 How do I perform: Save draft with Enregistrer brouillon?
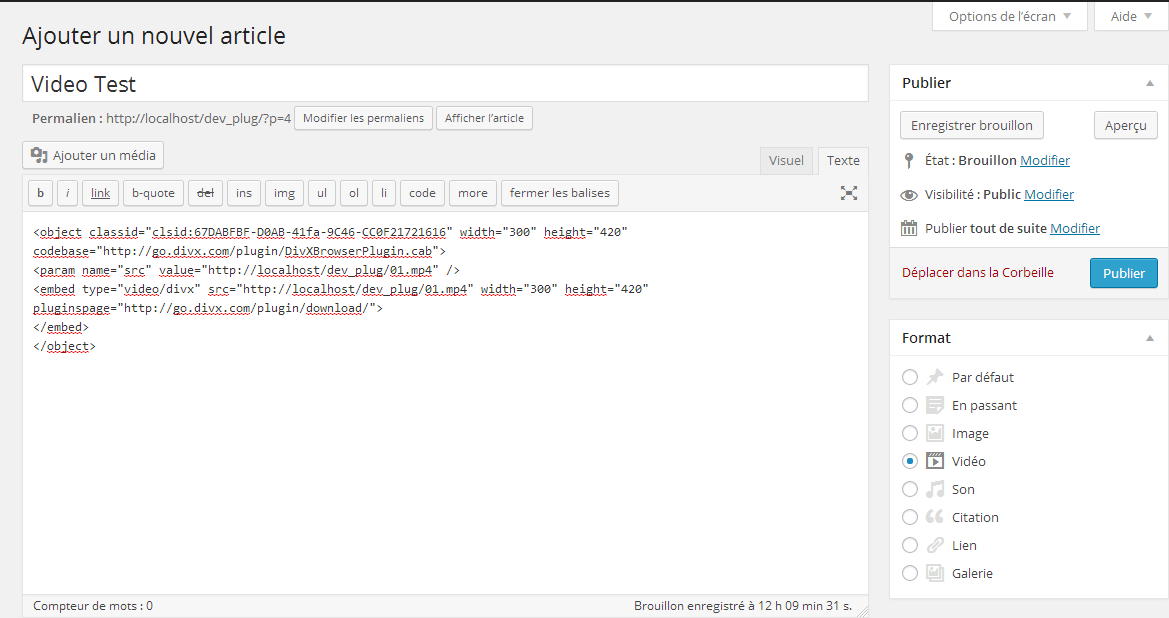coord(971,125)
